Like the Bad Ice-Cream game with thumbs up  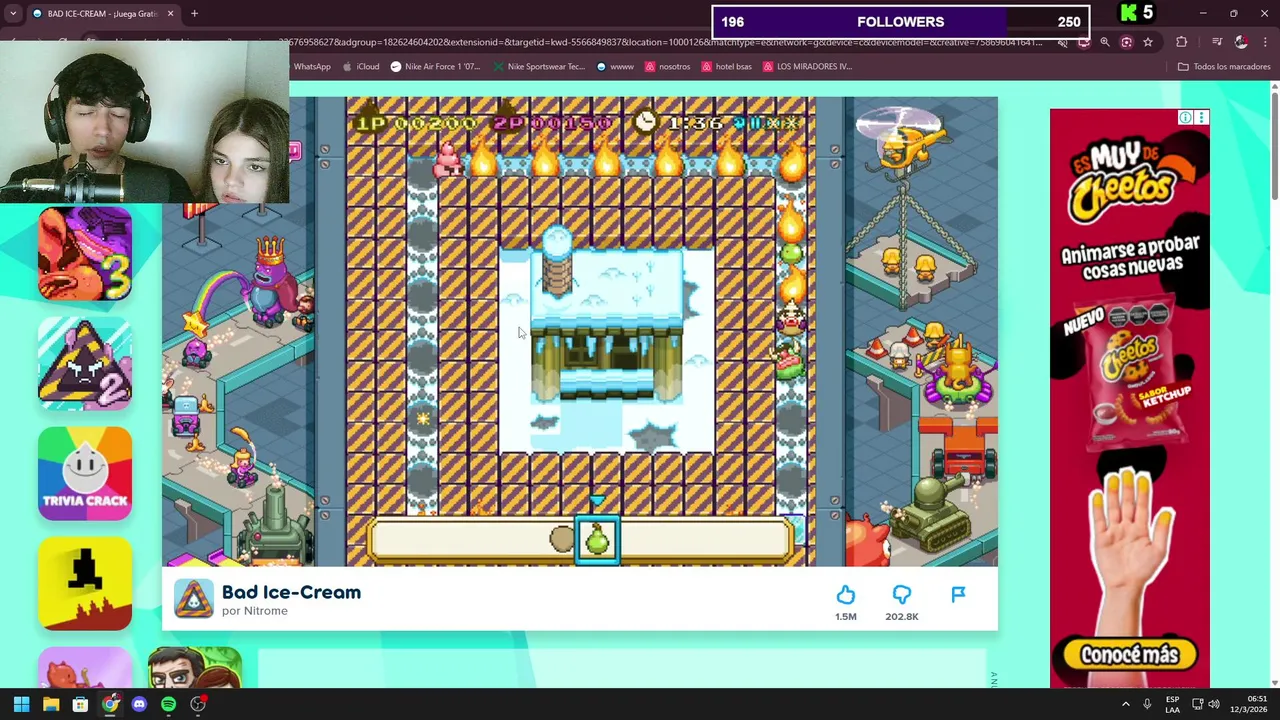(x=845, y=595)
